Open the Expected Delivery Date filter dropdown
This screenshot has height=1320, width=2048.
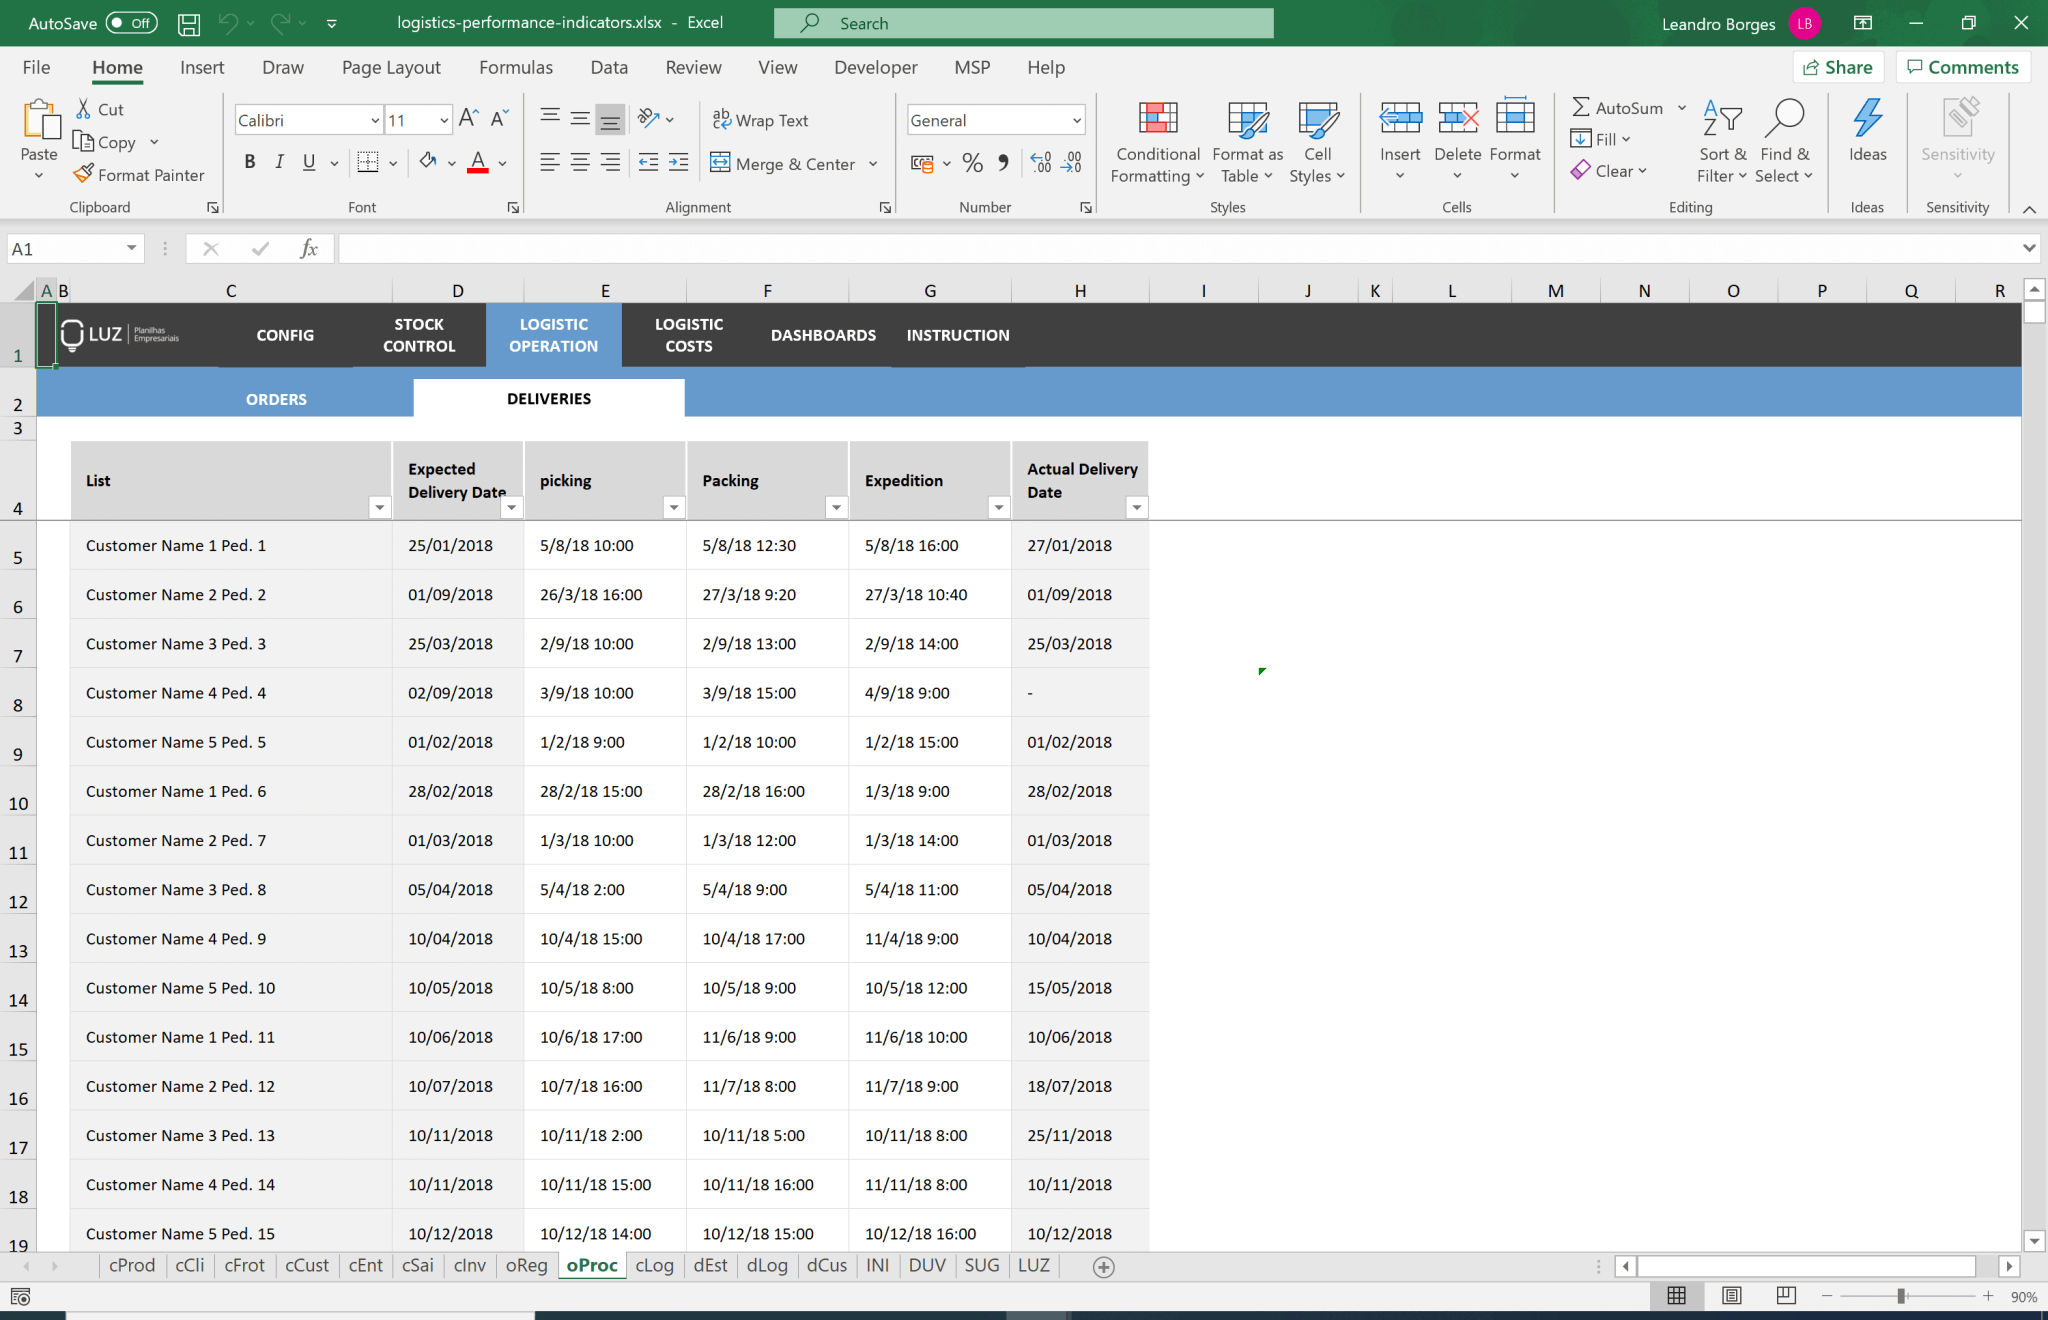tap(511, 507)
